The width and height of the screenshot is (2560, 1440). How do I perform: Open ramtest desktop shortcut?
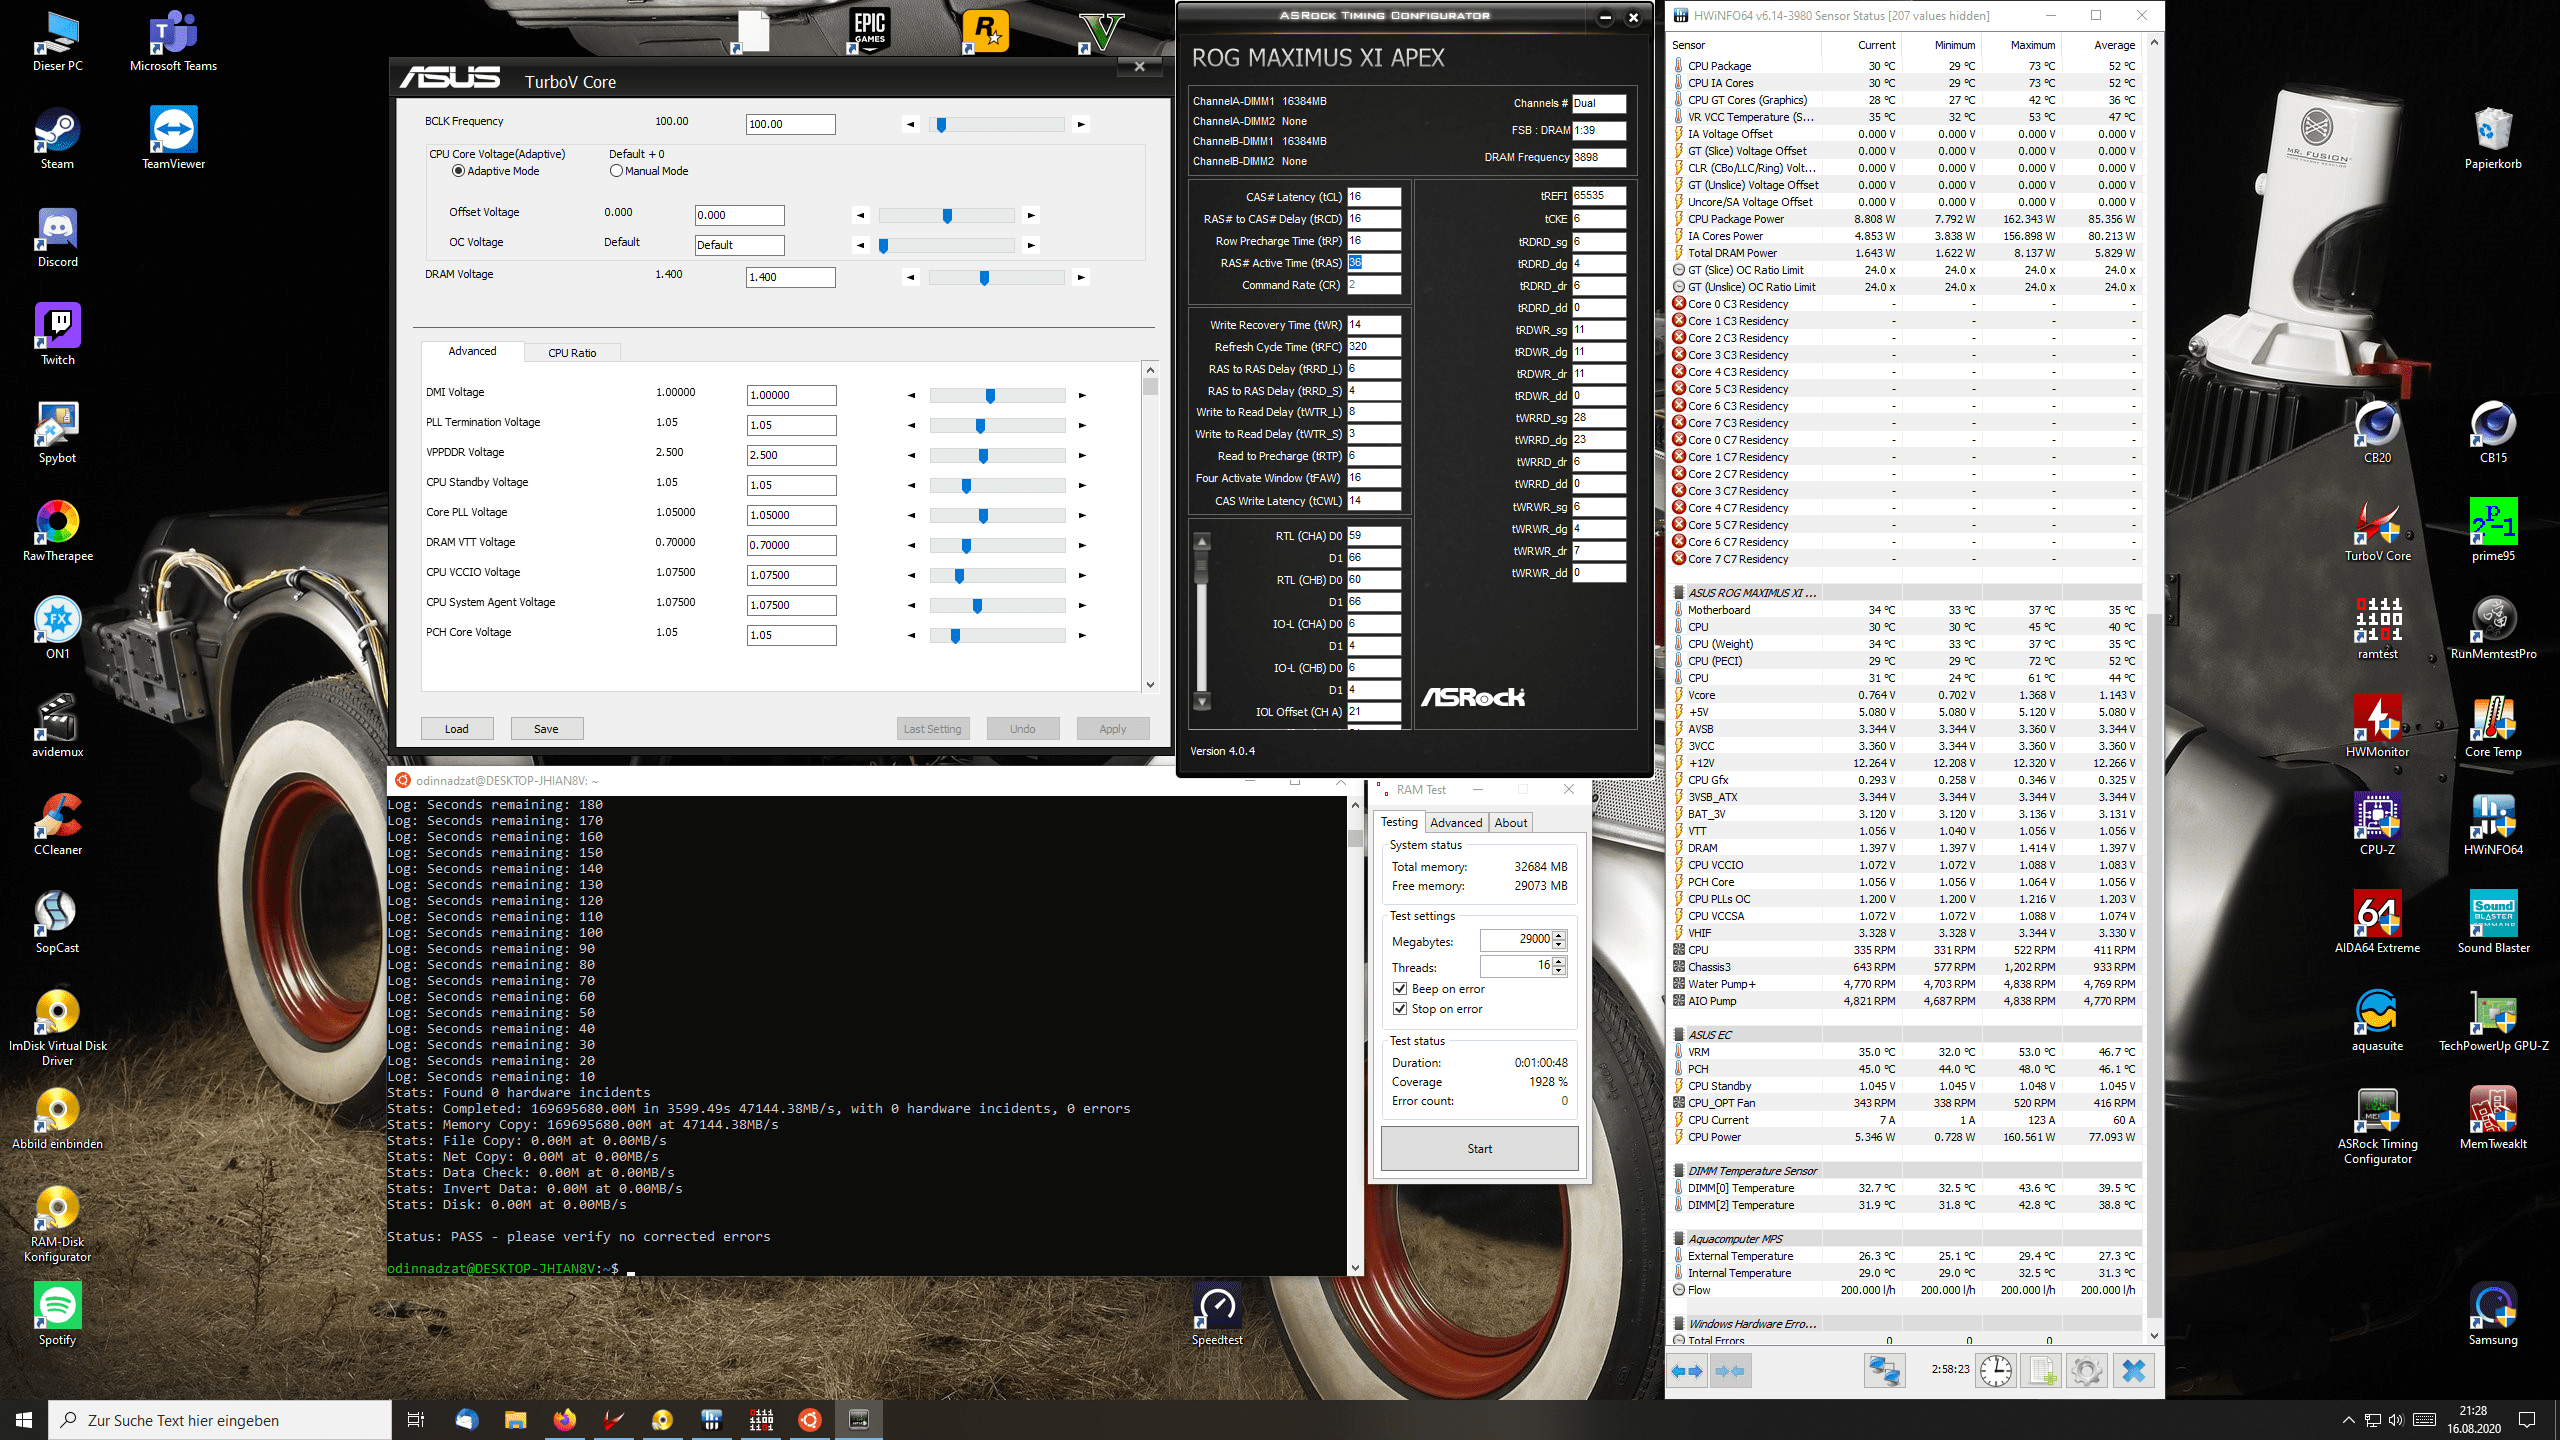[x=2377, y=628]
